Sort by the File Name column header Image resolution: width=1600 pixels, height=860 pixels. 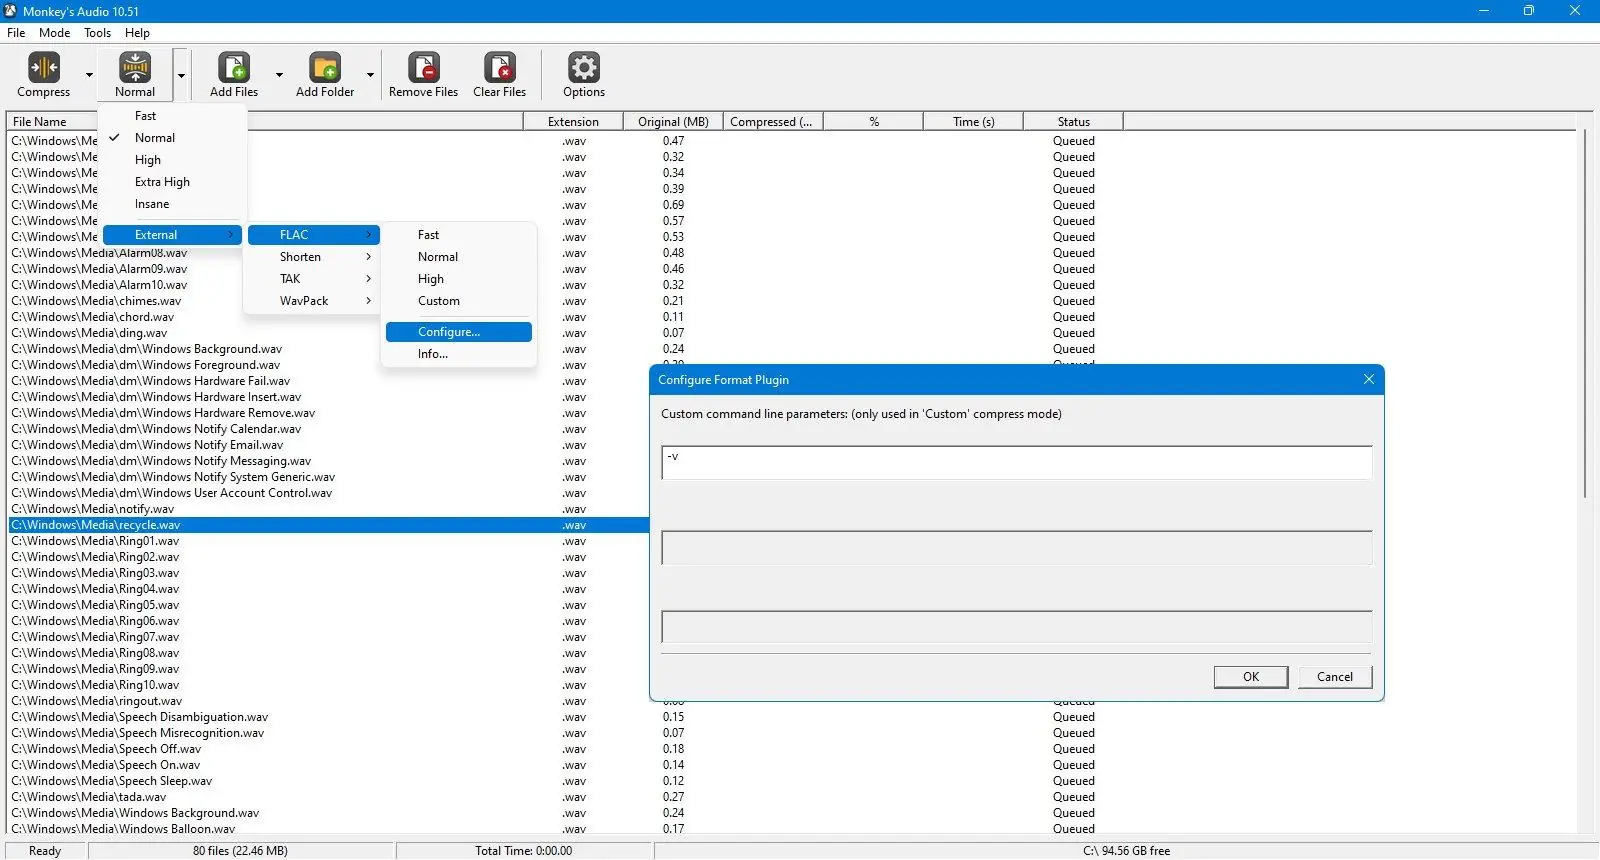click(265, 122)
